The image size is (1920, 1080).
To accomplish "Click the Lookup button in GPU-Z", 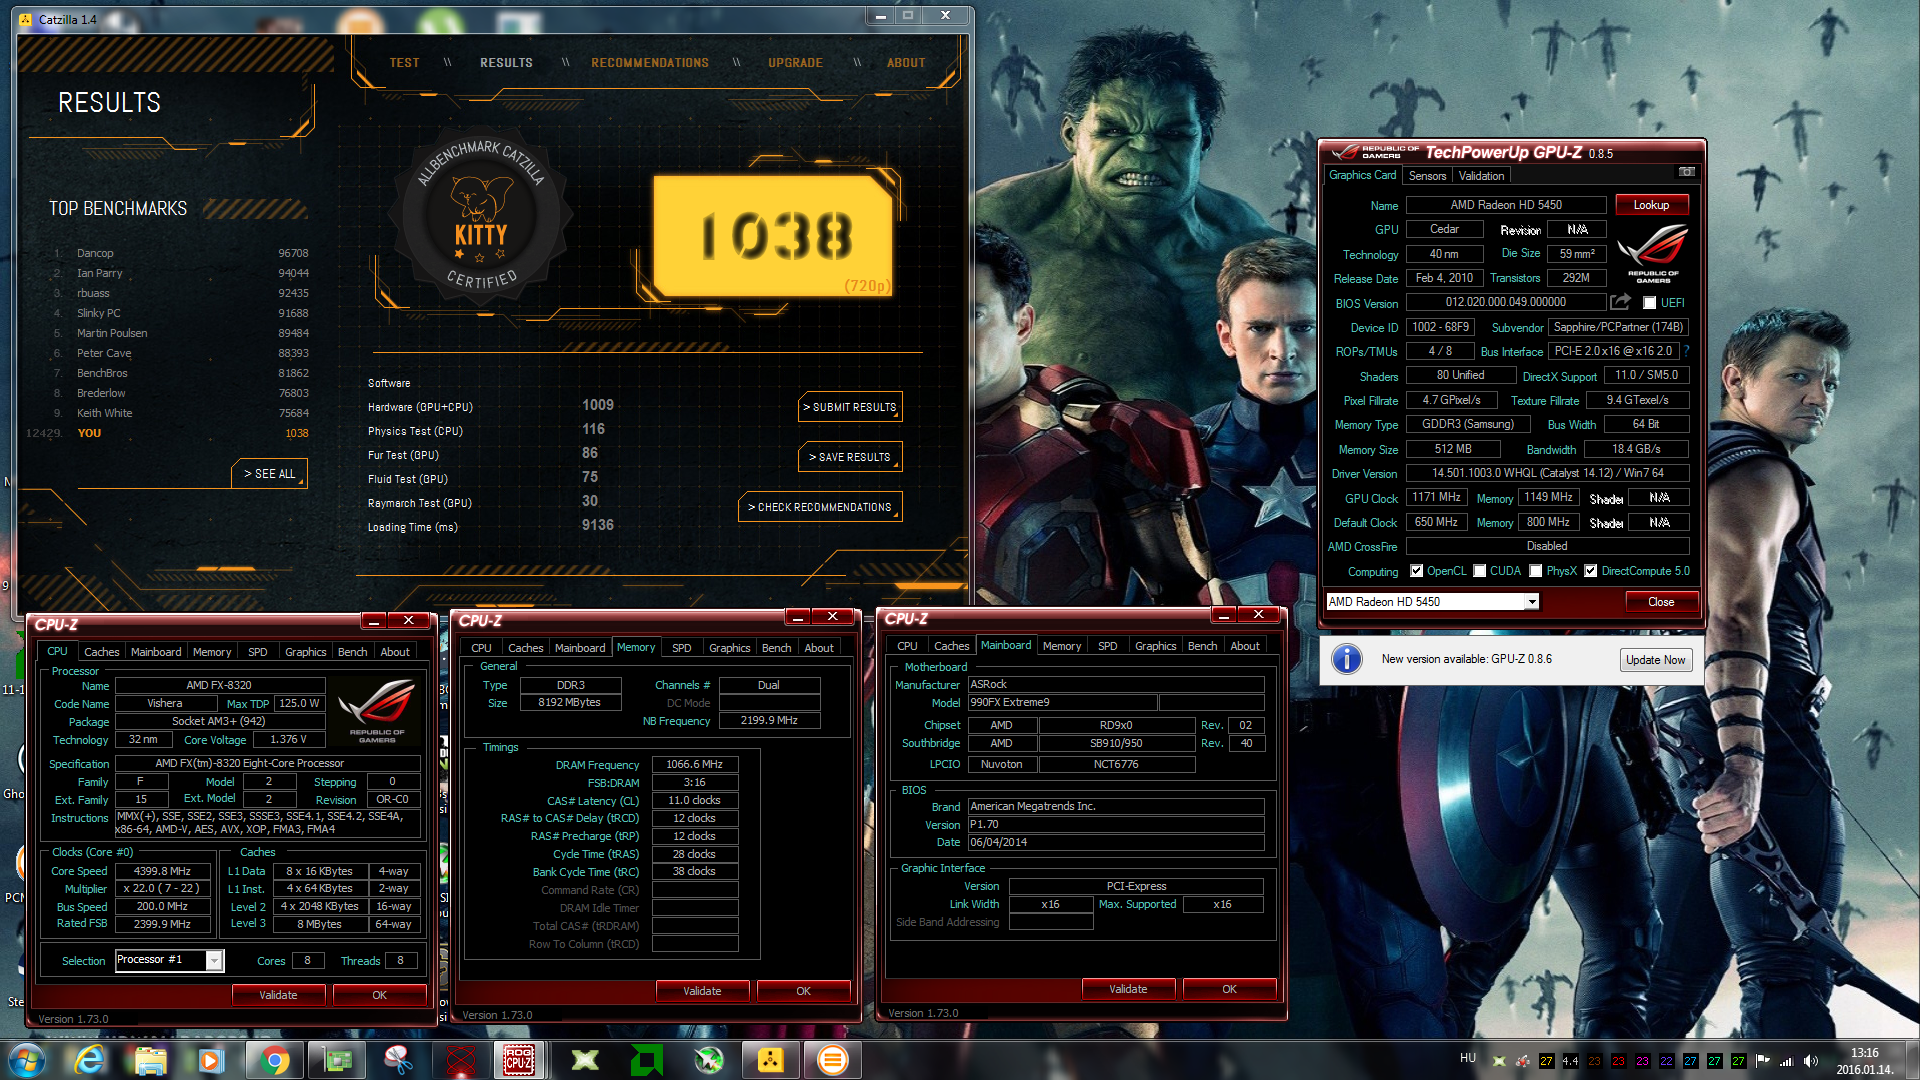I will (1651, 205).
